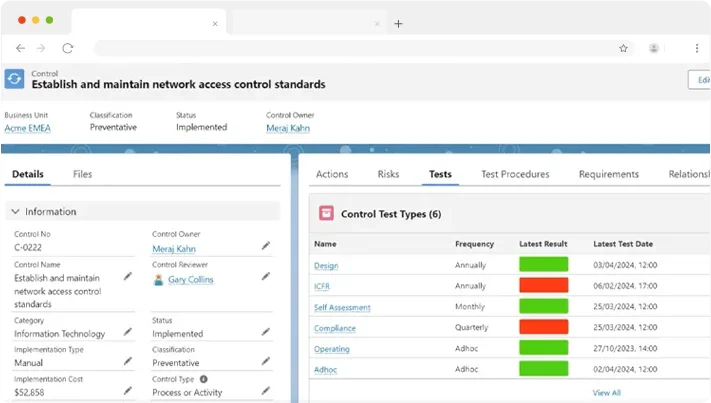Image resolution: width=711 pixels, height=403 pixels.
Task: Click the green result swatch for Design
Action: click(543, 265)
